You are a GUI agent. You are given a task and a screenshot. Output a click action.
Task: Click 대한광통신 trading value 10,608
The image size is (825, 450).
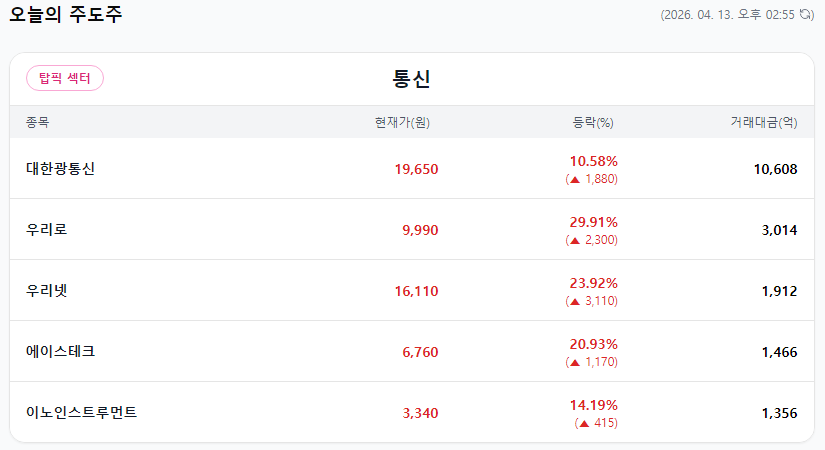(x=776, y=169)
